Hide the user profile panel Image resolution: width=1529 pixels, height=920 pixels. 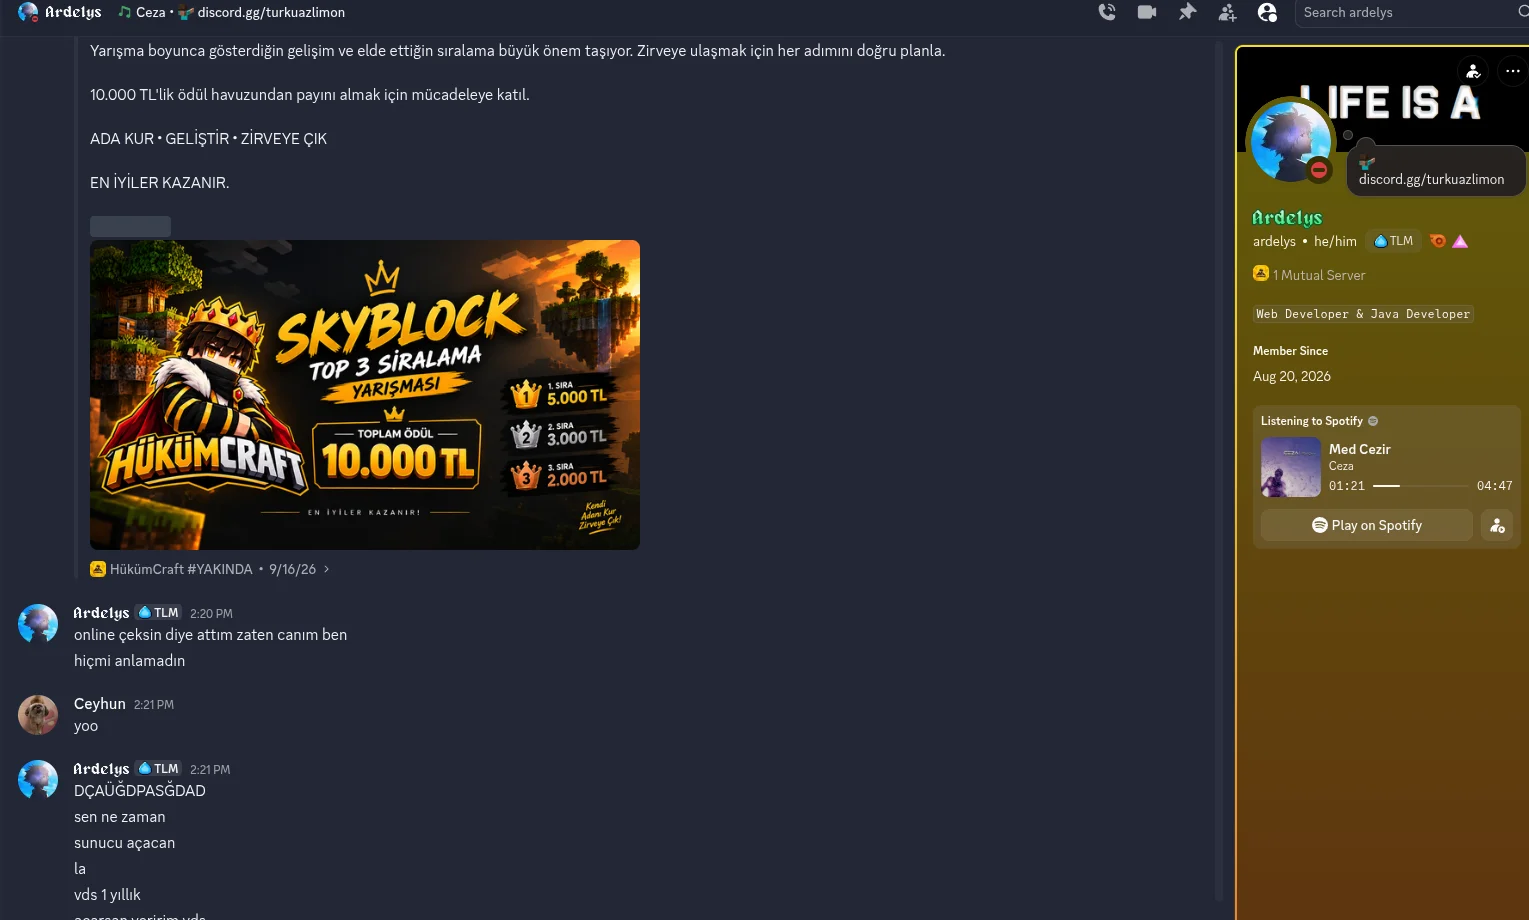pos(1267,12)
